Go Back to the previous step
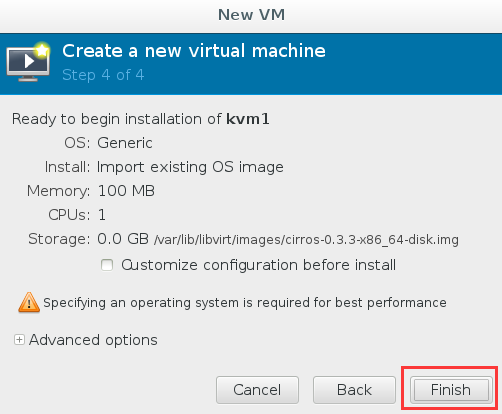The image size is (502, 414). tap(354, 390)
